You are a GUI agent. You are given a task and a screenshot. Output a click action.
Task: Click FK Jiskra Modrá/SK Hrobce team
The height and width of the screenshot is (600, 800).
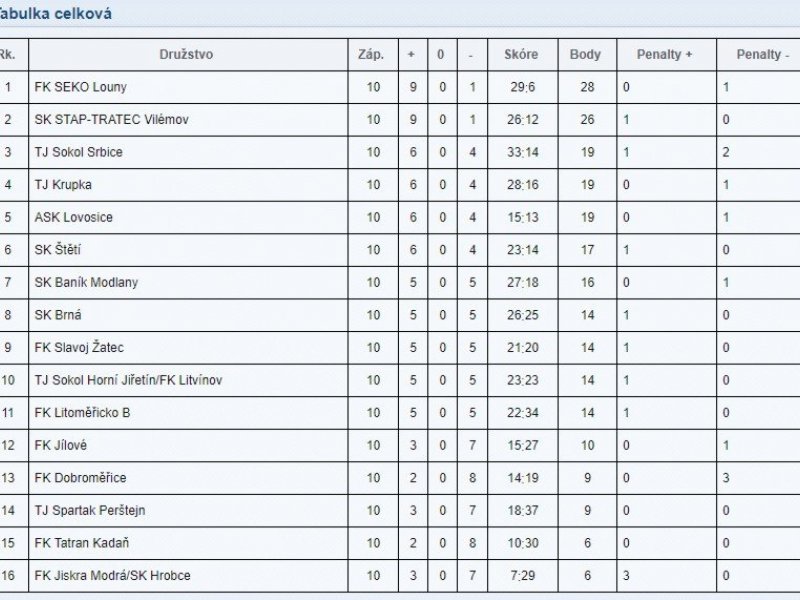tap(112, 576)
